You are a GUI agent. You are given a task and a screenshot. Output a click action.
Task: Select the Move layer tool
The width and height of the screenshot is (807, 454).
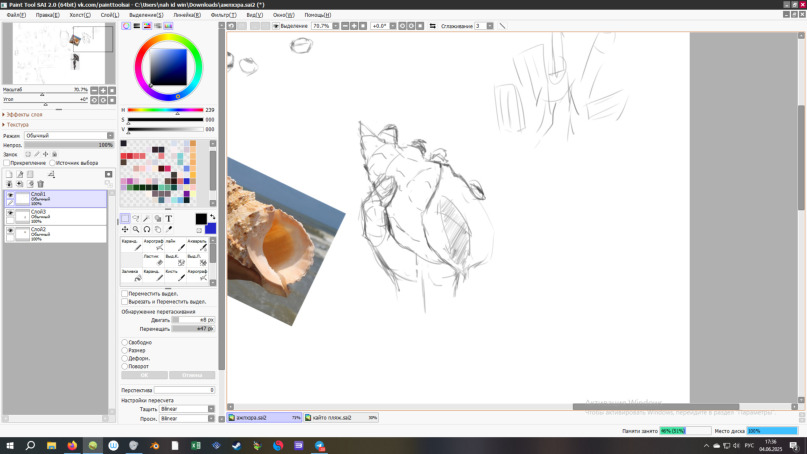125,229
